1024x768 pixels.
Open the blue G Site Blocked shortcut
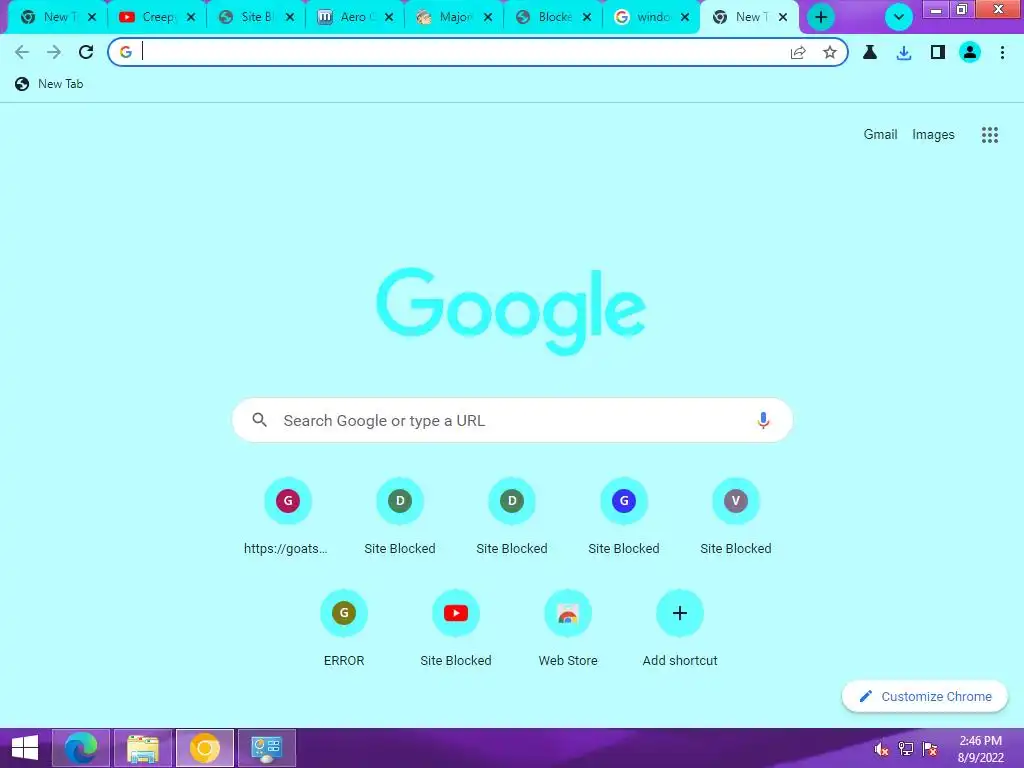click(624, 518)
